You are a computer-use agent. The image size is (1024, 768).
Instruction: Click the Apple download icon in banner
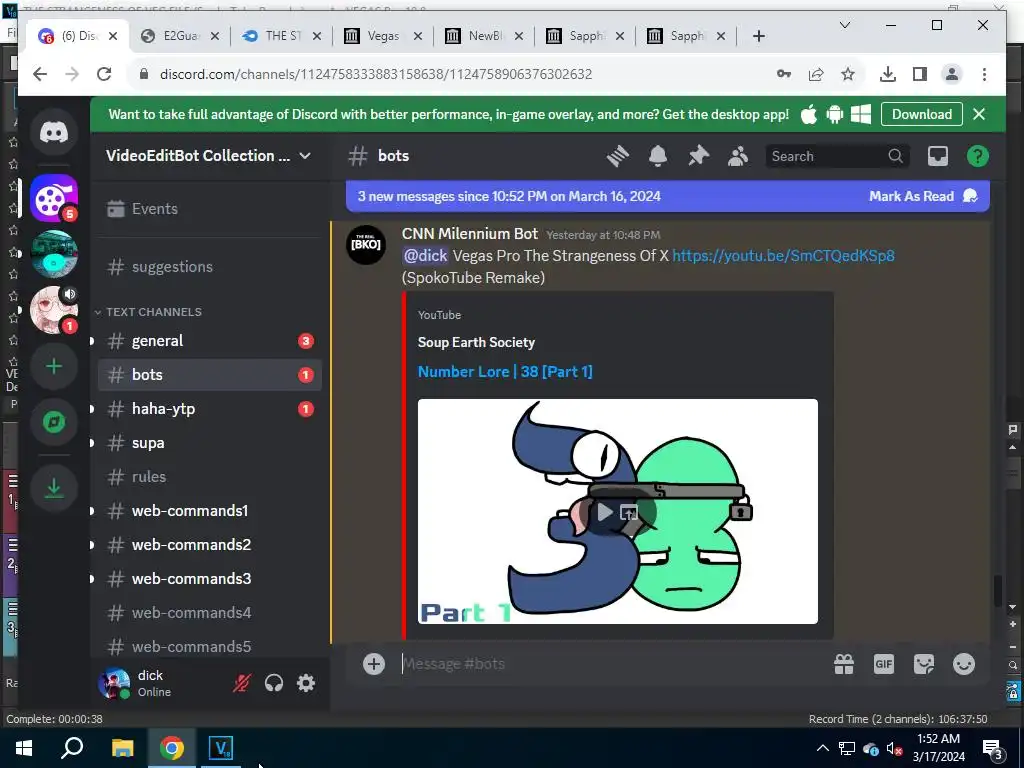[808, 114]
